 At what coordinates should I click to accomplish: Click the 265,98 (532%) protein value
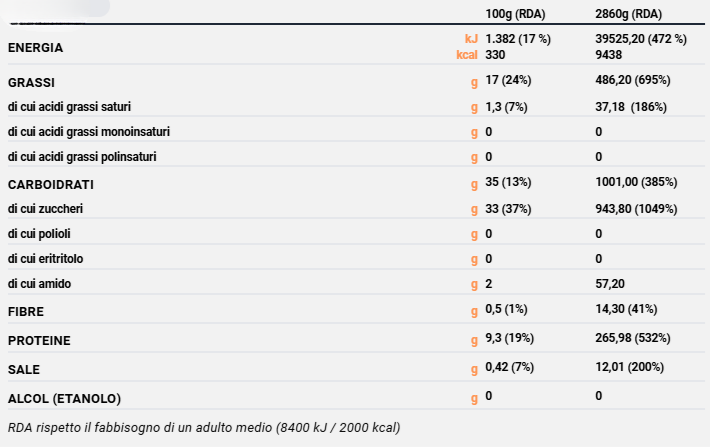pos(632,338)
